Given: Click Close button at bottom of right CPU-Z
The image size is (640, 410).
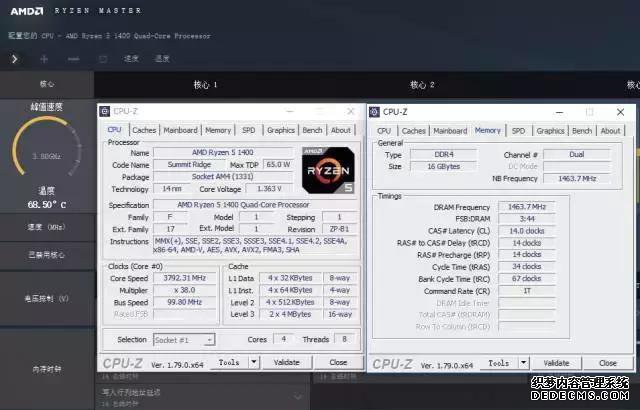Looking at the screenshot, I should click(x=608, y=363).
